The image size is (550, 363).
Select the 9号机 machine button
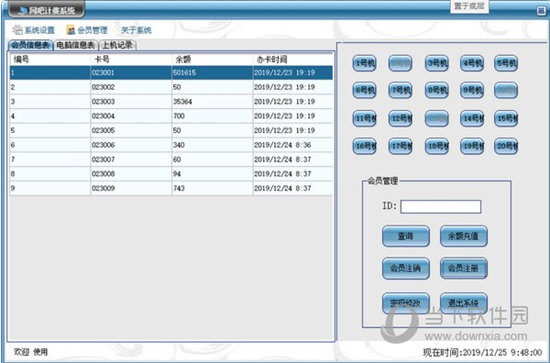472,90
